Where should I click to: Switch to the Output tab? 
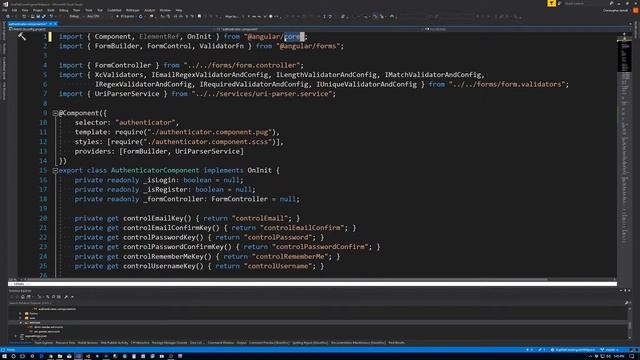[242, 343]
